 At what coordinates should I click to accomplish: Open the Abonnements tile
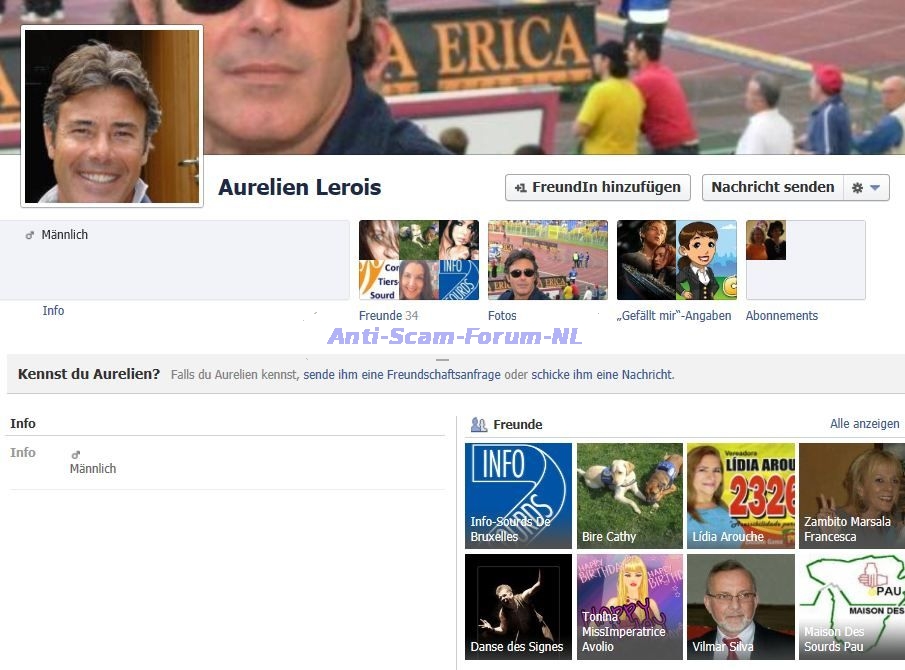(x=805, y=260)
